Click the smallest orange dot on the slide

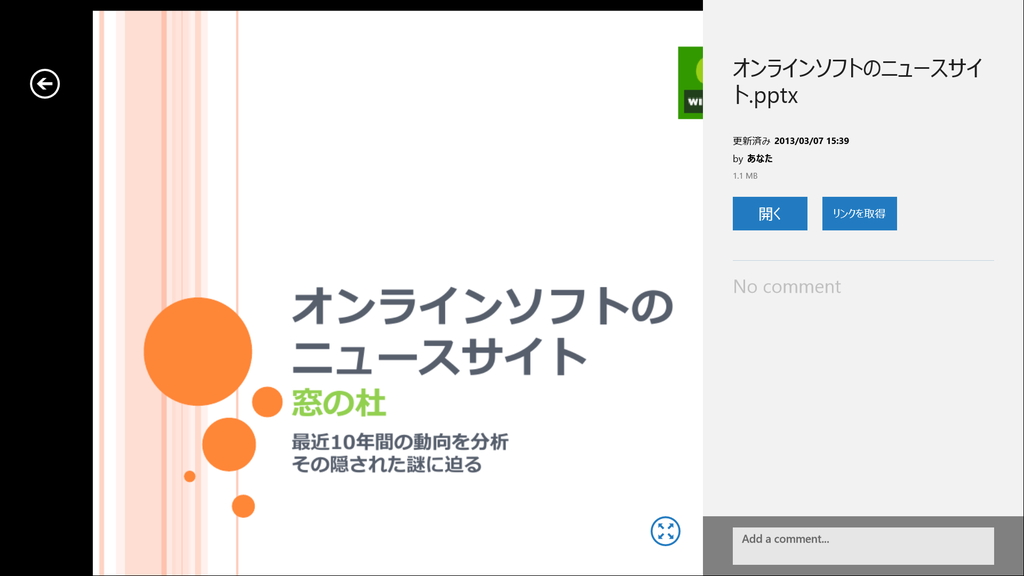tap(188, 475)
